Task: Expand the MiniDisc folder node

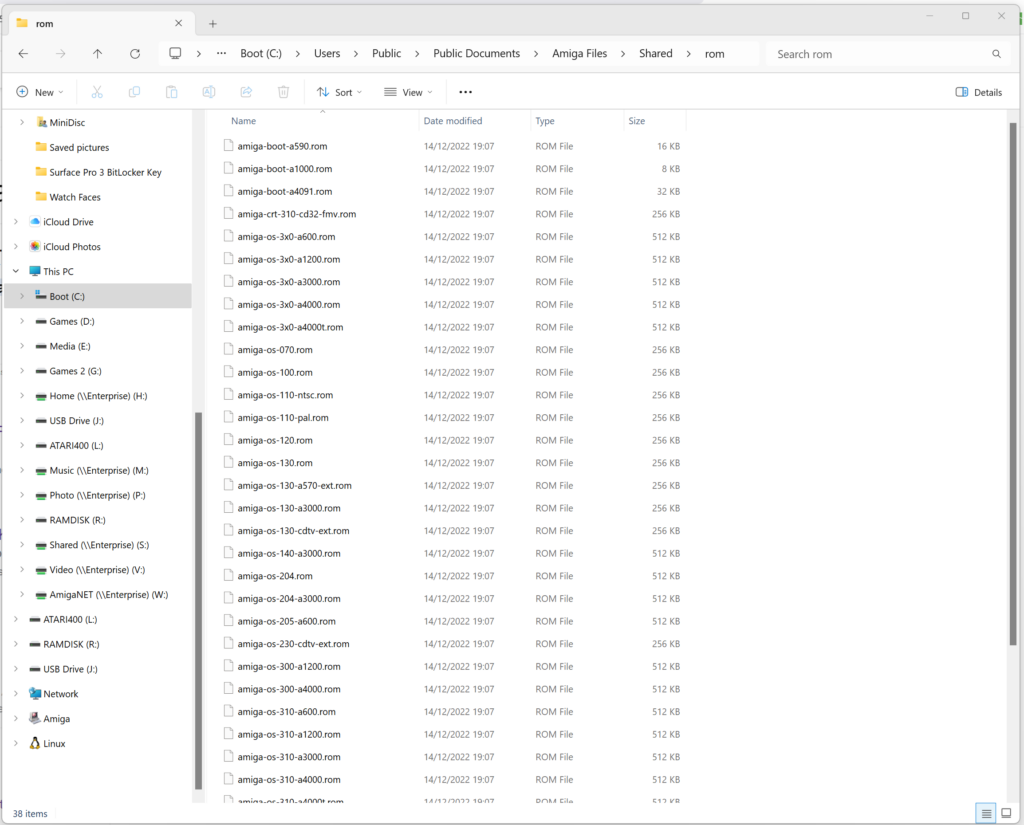Action: point(22,122)
